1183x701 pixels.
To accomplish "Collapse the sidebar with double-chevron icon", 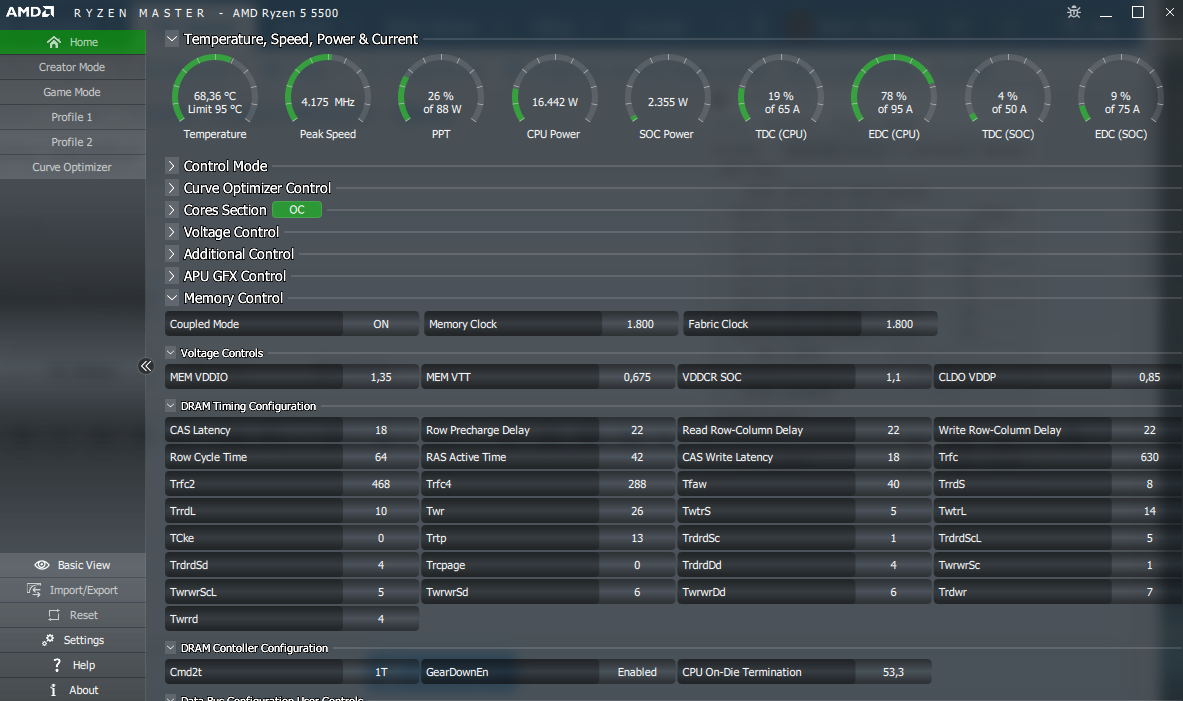I will pyautogui.click(x=146, y=366).
